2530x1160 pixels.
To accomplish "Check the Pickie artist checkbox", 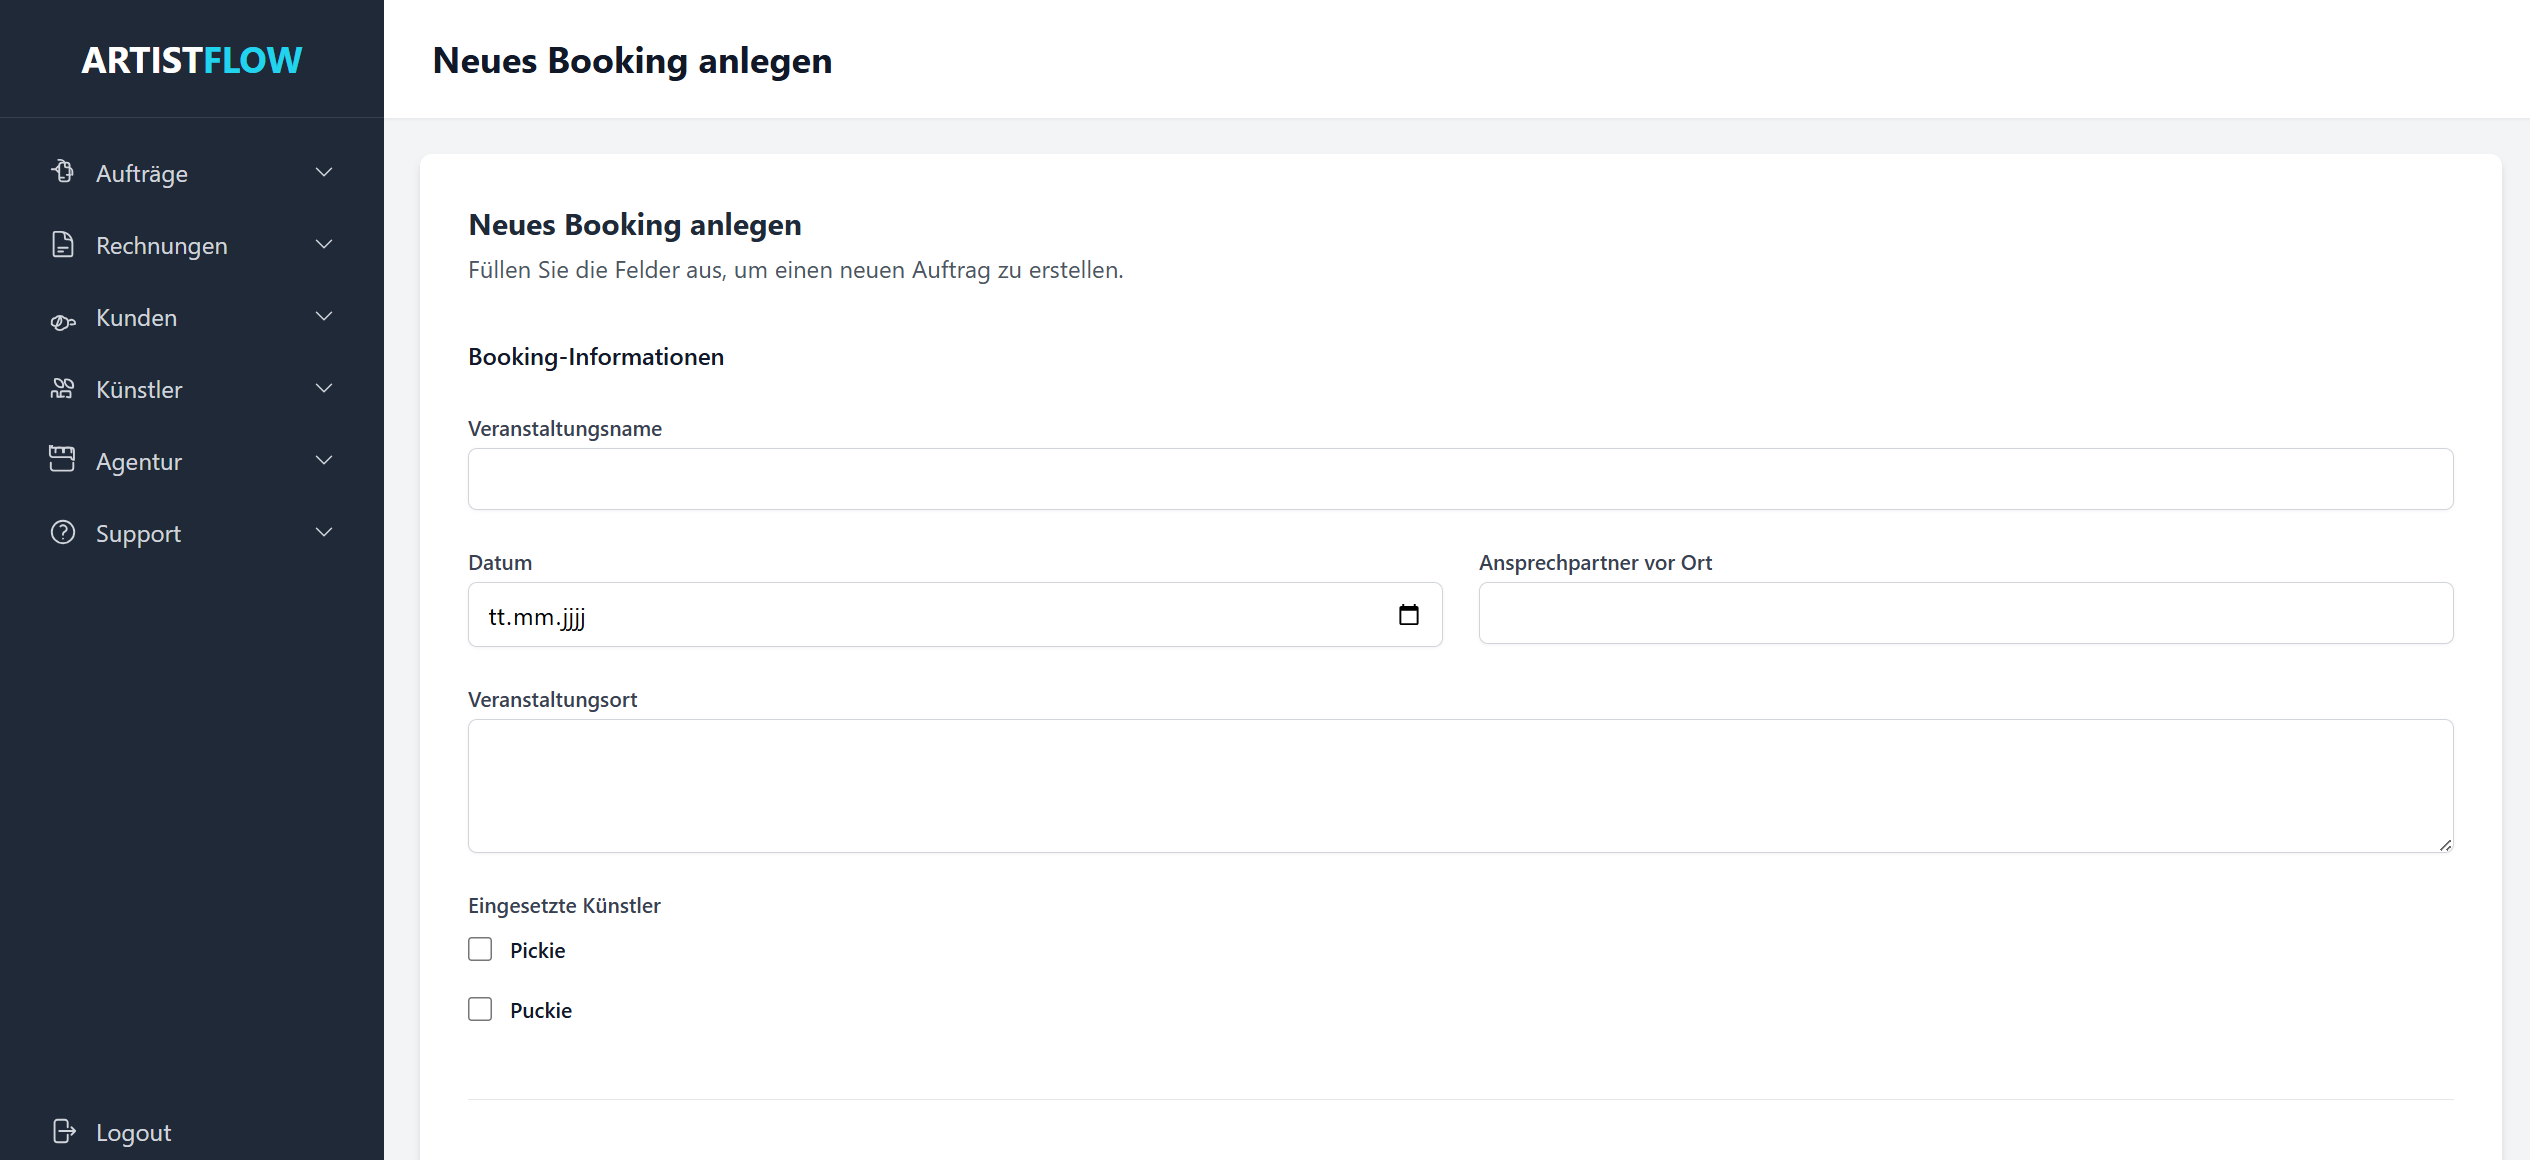I will 480,949.
